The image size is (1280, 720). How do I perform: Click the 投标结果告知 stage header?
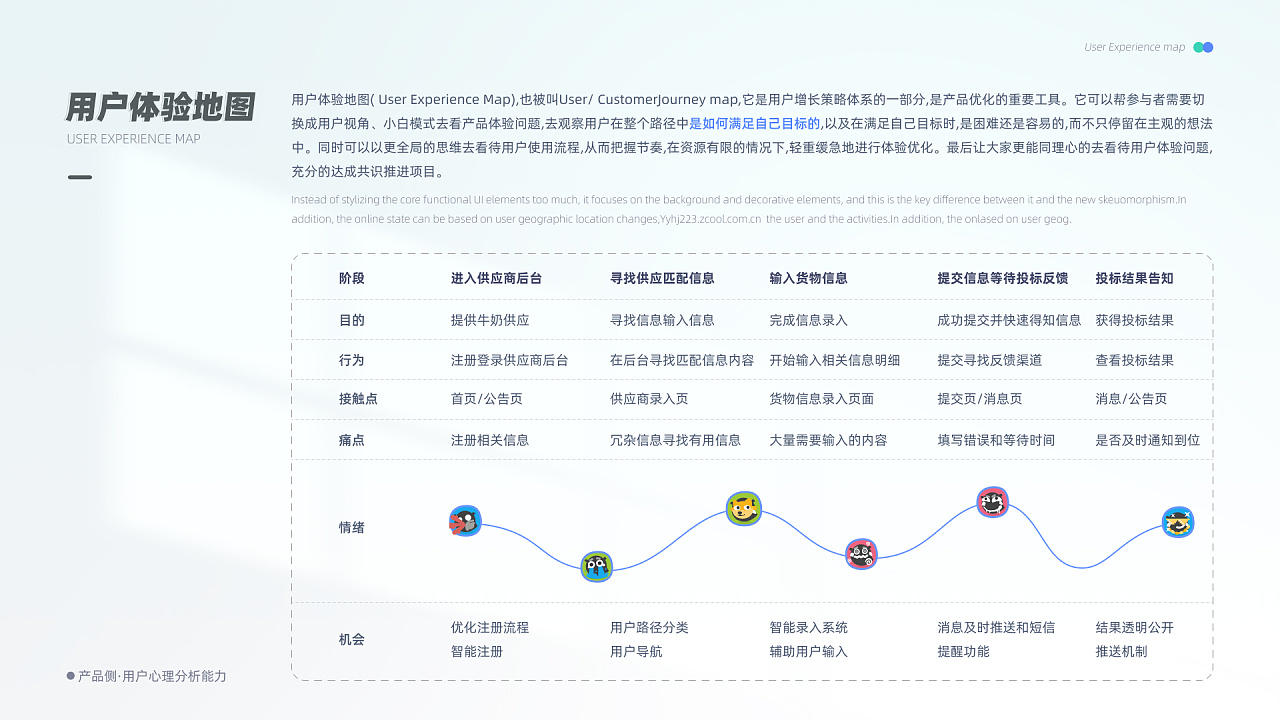tap(1135, 279)
